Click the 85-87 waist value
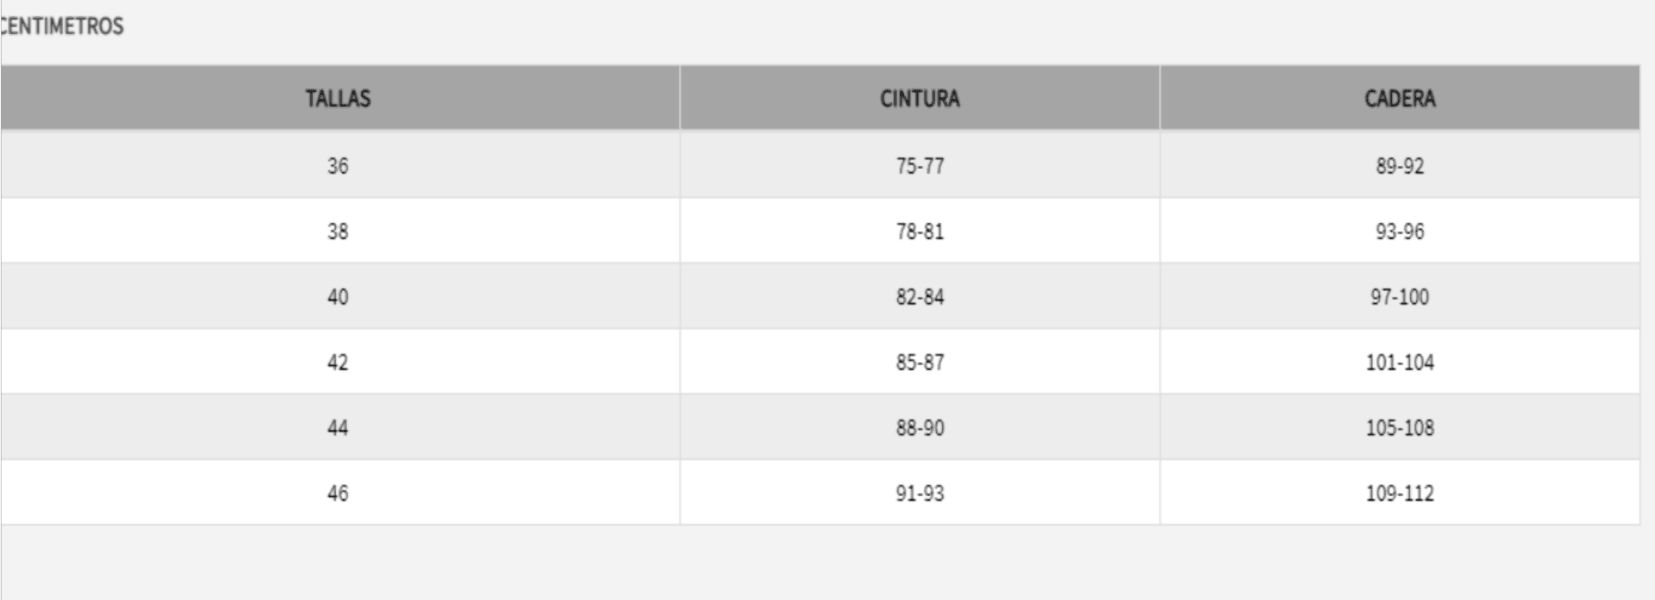 [x=919, y=362]
